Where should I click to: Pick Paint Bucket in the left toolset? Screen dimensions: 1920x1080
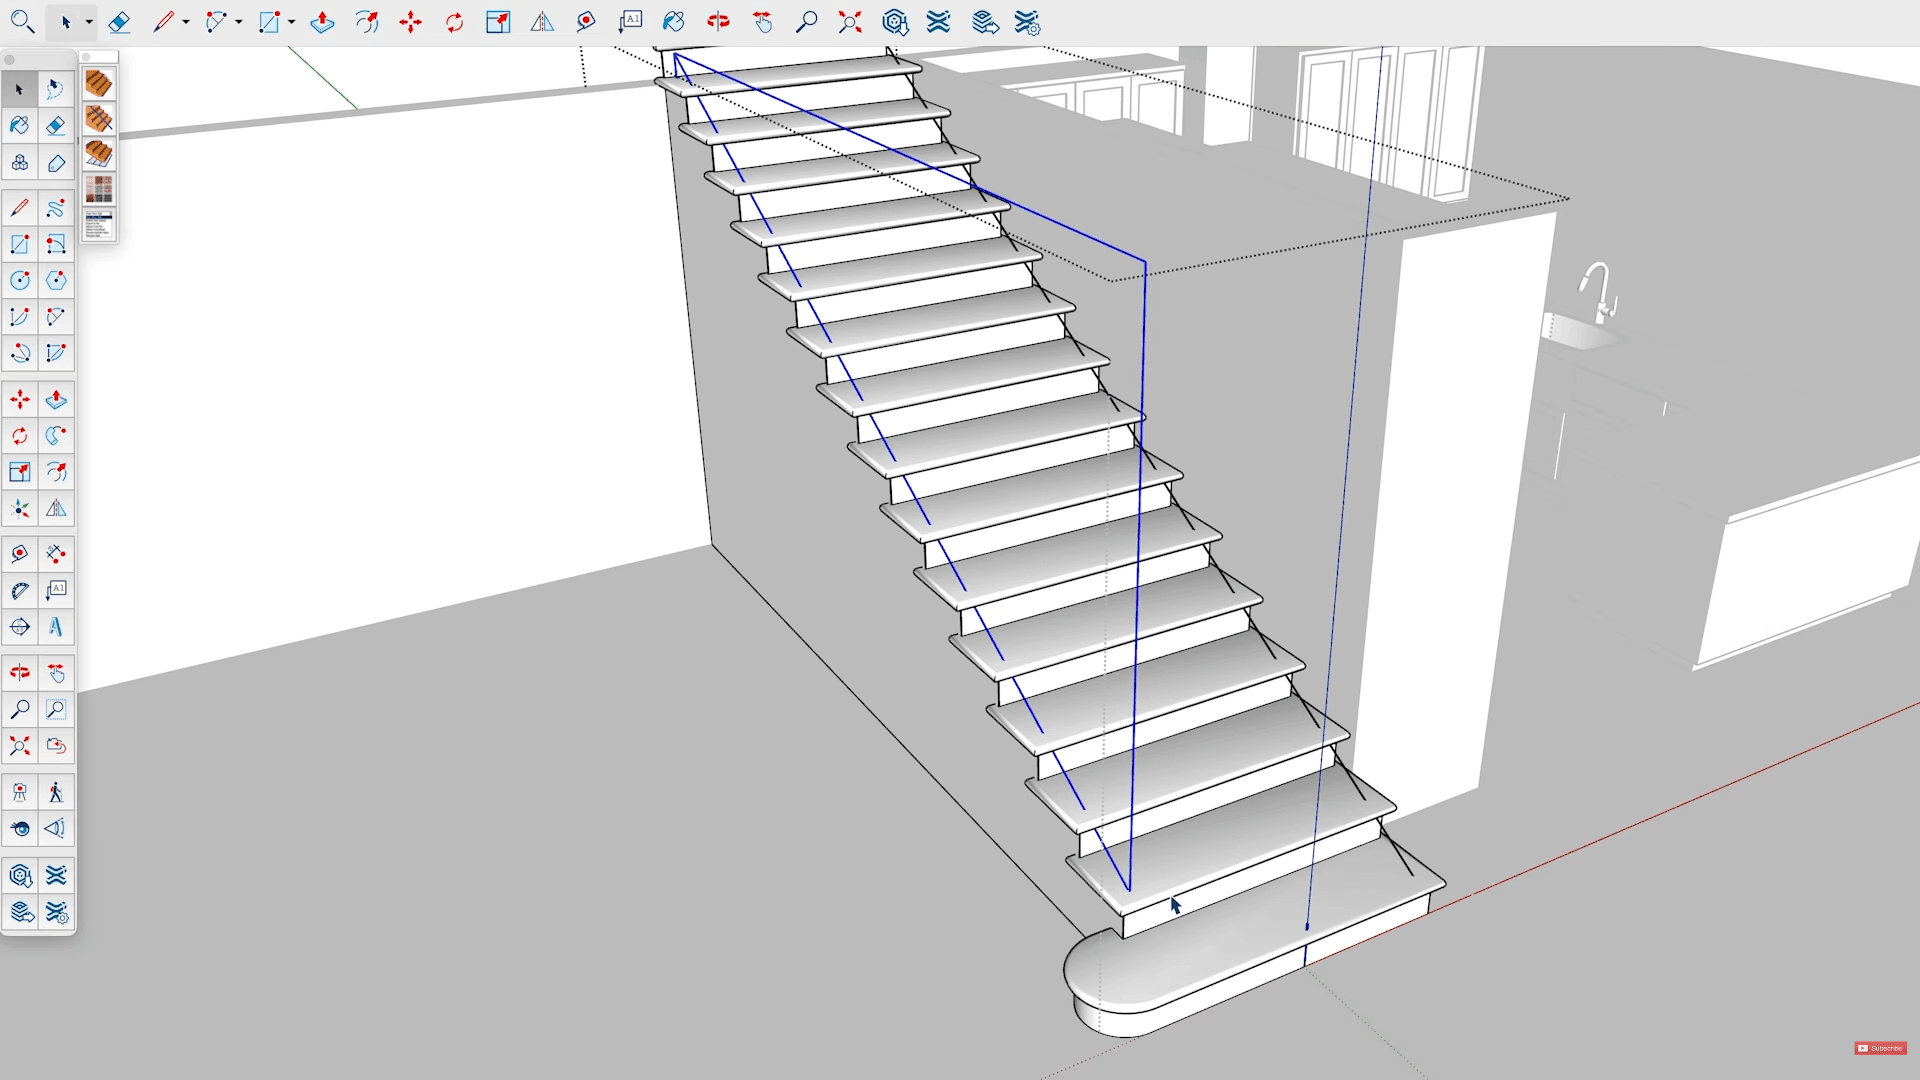[19, 125]
